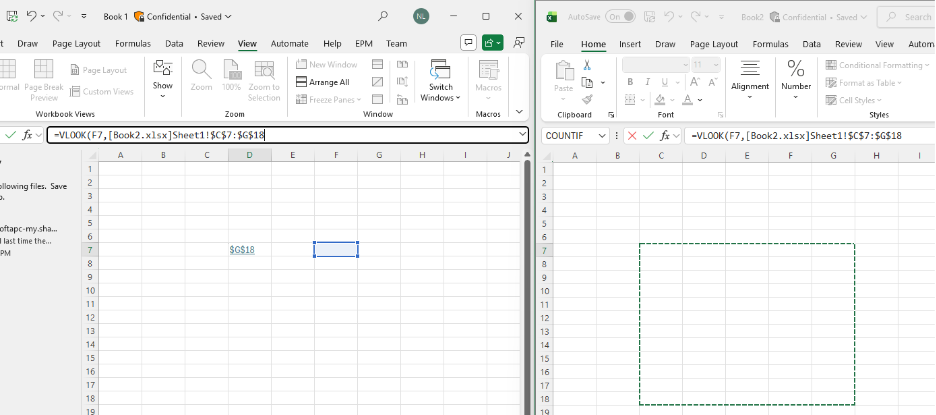Click the Save icon in Book 1 title bar
This screenshot has width=936, height=415.
click(x=11, y=16)
